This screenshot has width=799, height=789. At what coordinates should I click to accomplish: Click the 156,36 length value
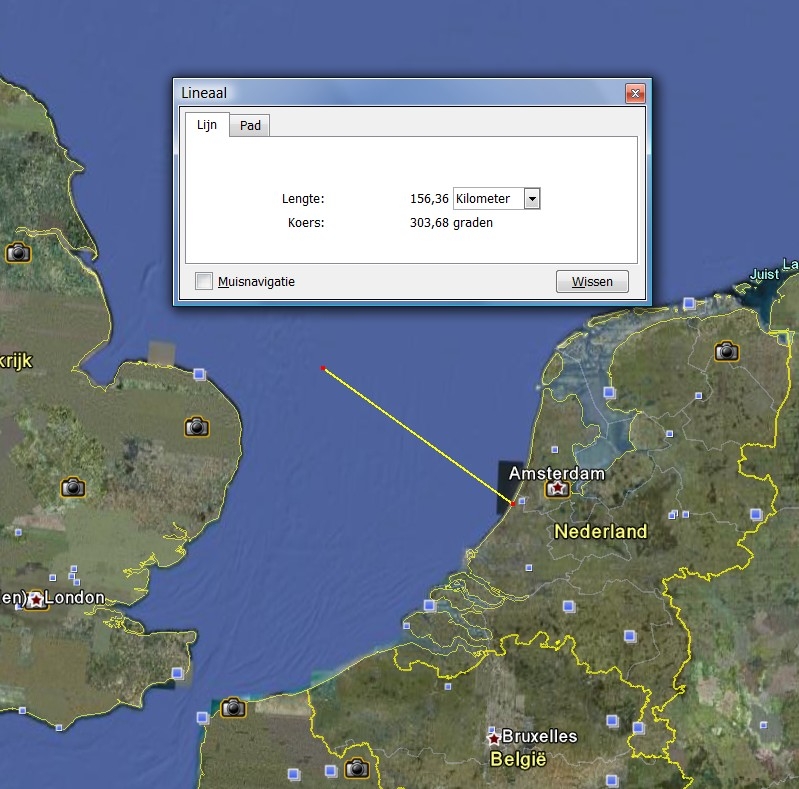429,199
